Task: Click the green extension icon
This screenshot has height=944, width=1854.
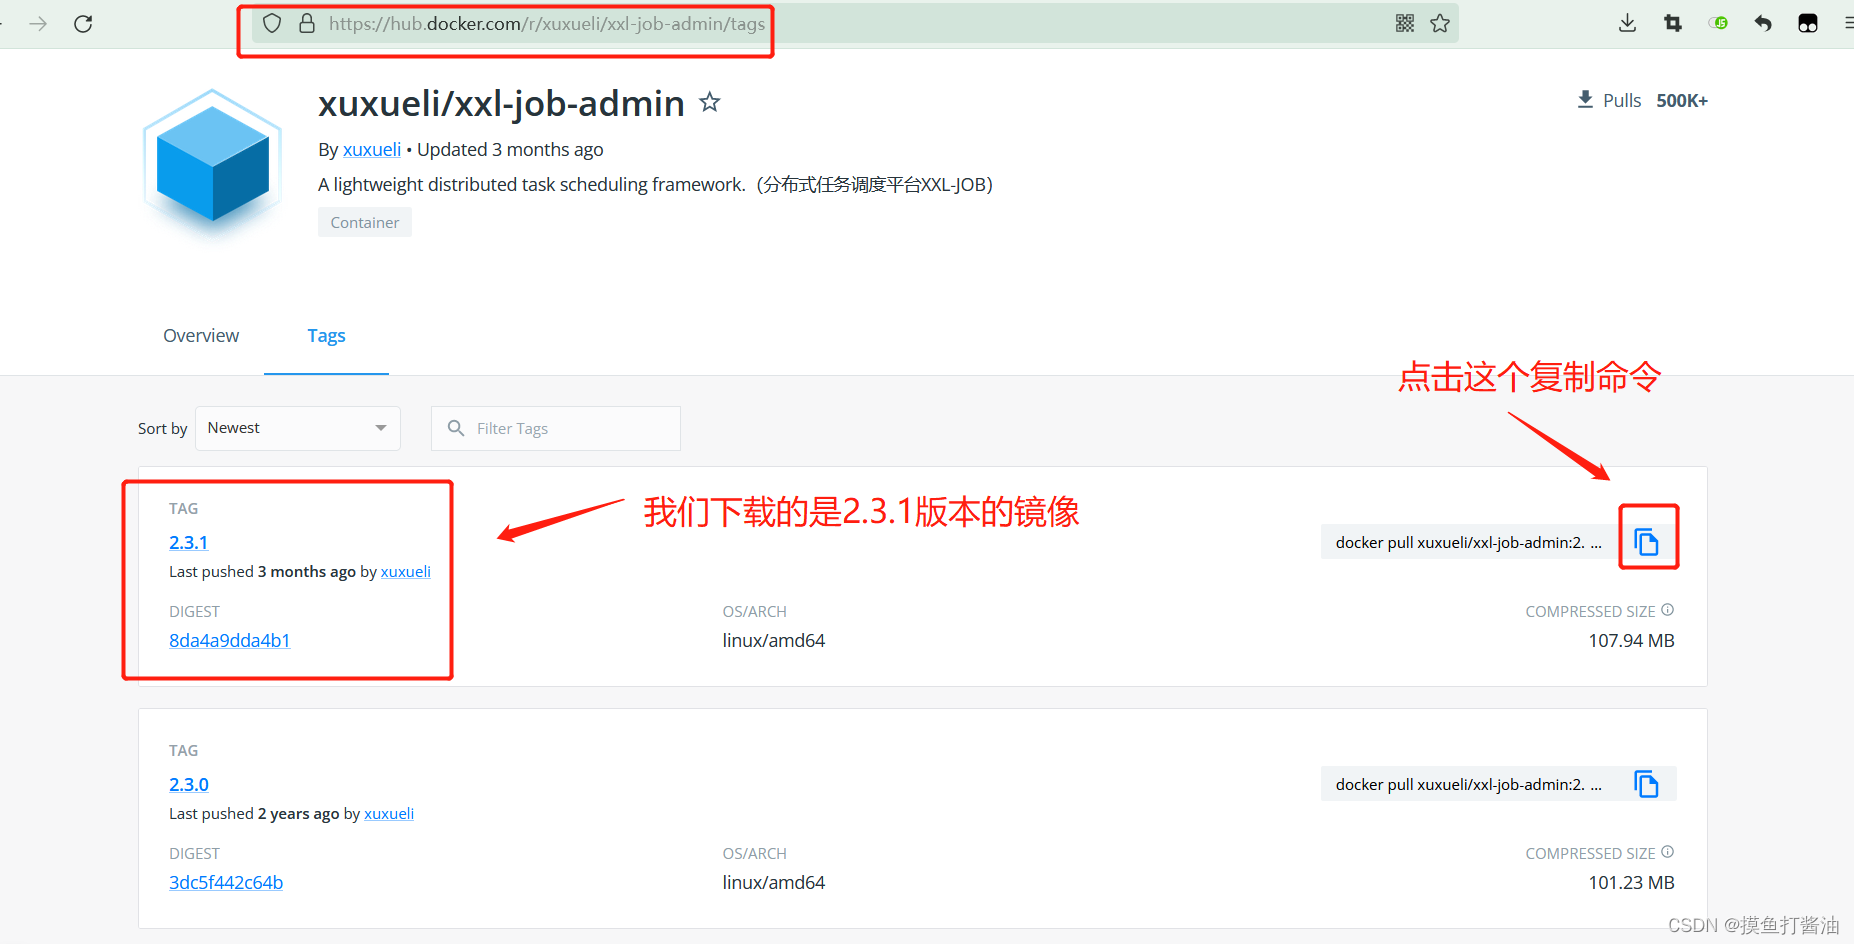Action: (1719, 23)
